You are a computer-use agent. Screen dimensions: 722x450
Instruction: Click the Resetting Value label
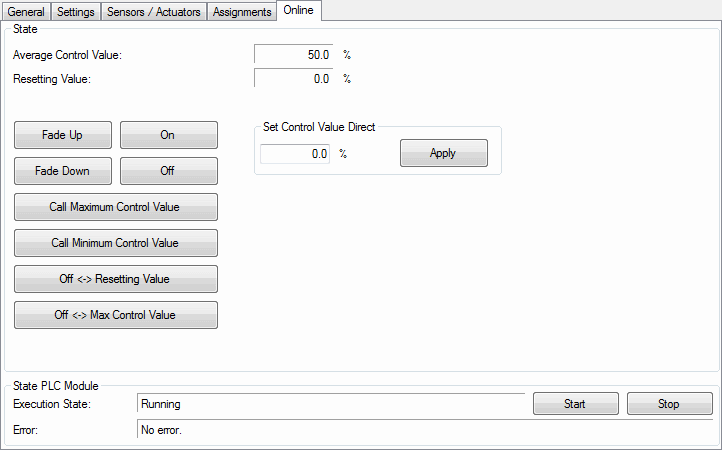coord(52,79)
